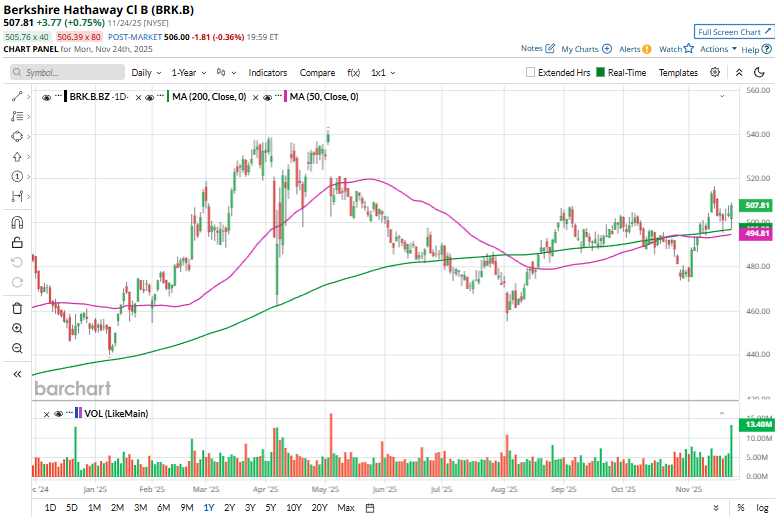Zoom out of the chart
This screenshot has height=525, width=775.
(x=17, y=348)
